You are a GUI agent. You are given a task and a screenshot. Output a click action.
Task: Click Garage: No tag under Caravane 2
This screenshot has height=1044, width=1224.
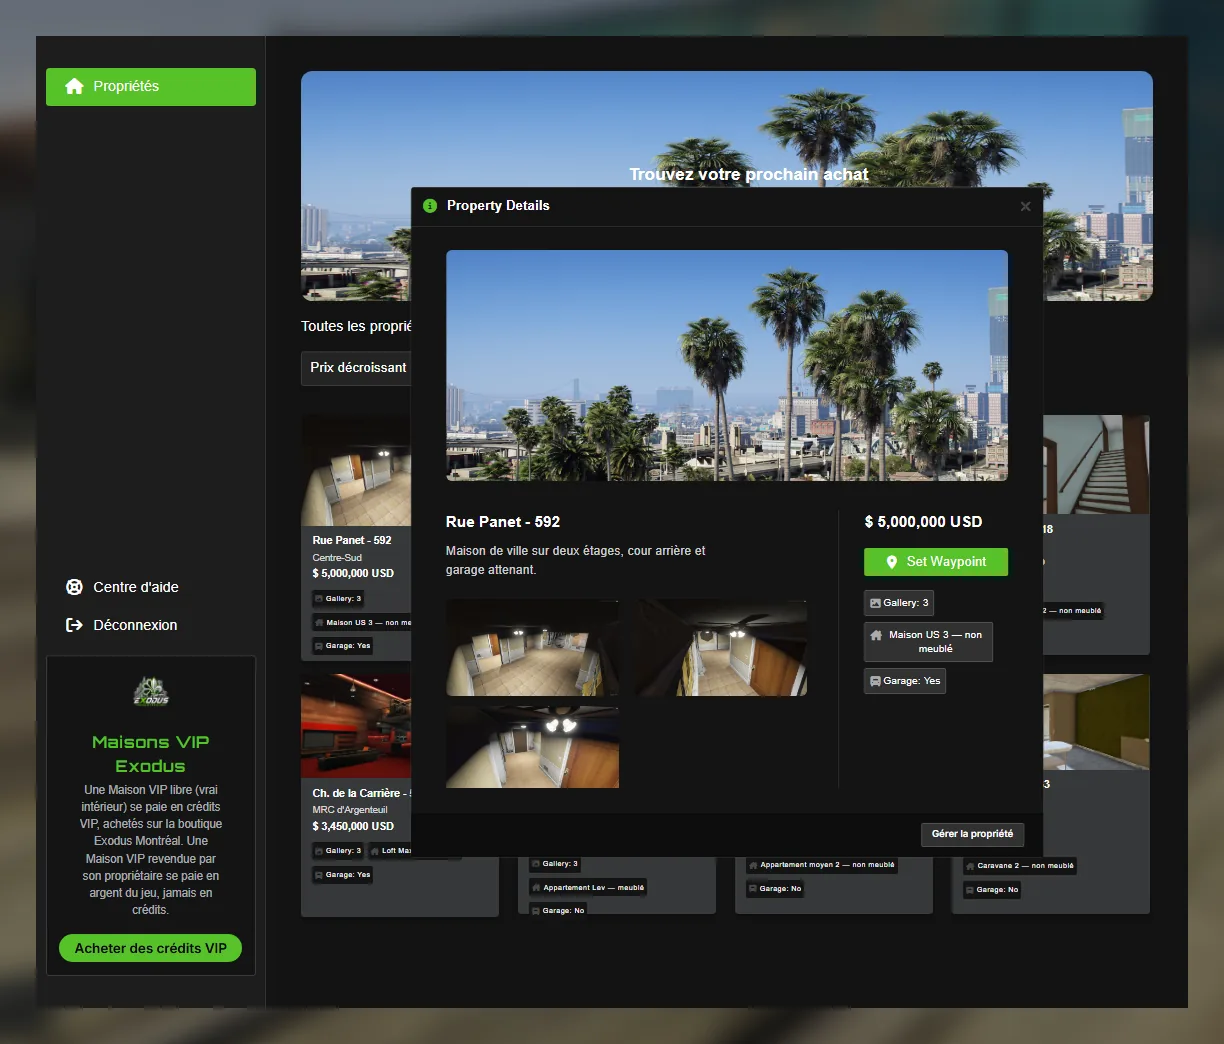coord(992,890)
